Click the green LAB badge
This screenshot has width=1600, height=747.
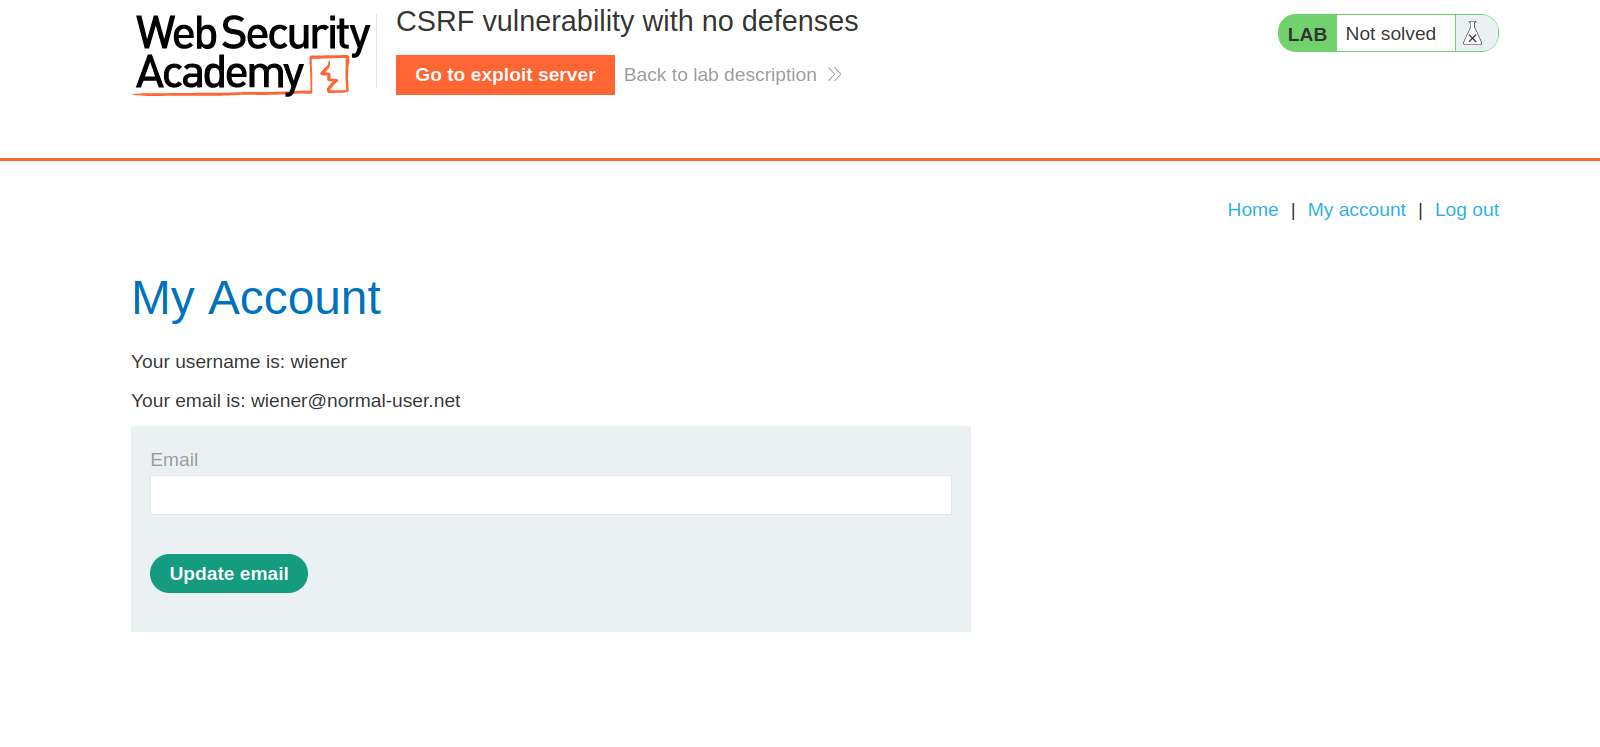[1307, 34]
